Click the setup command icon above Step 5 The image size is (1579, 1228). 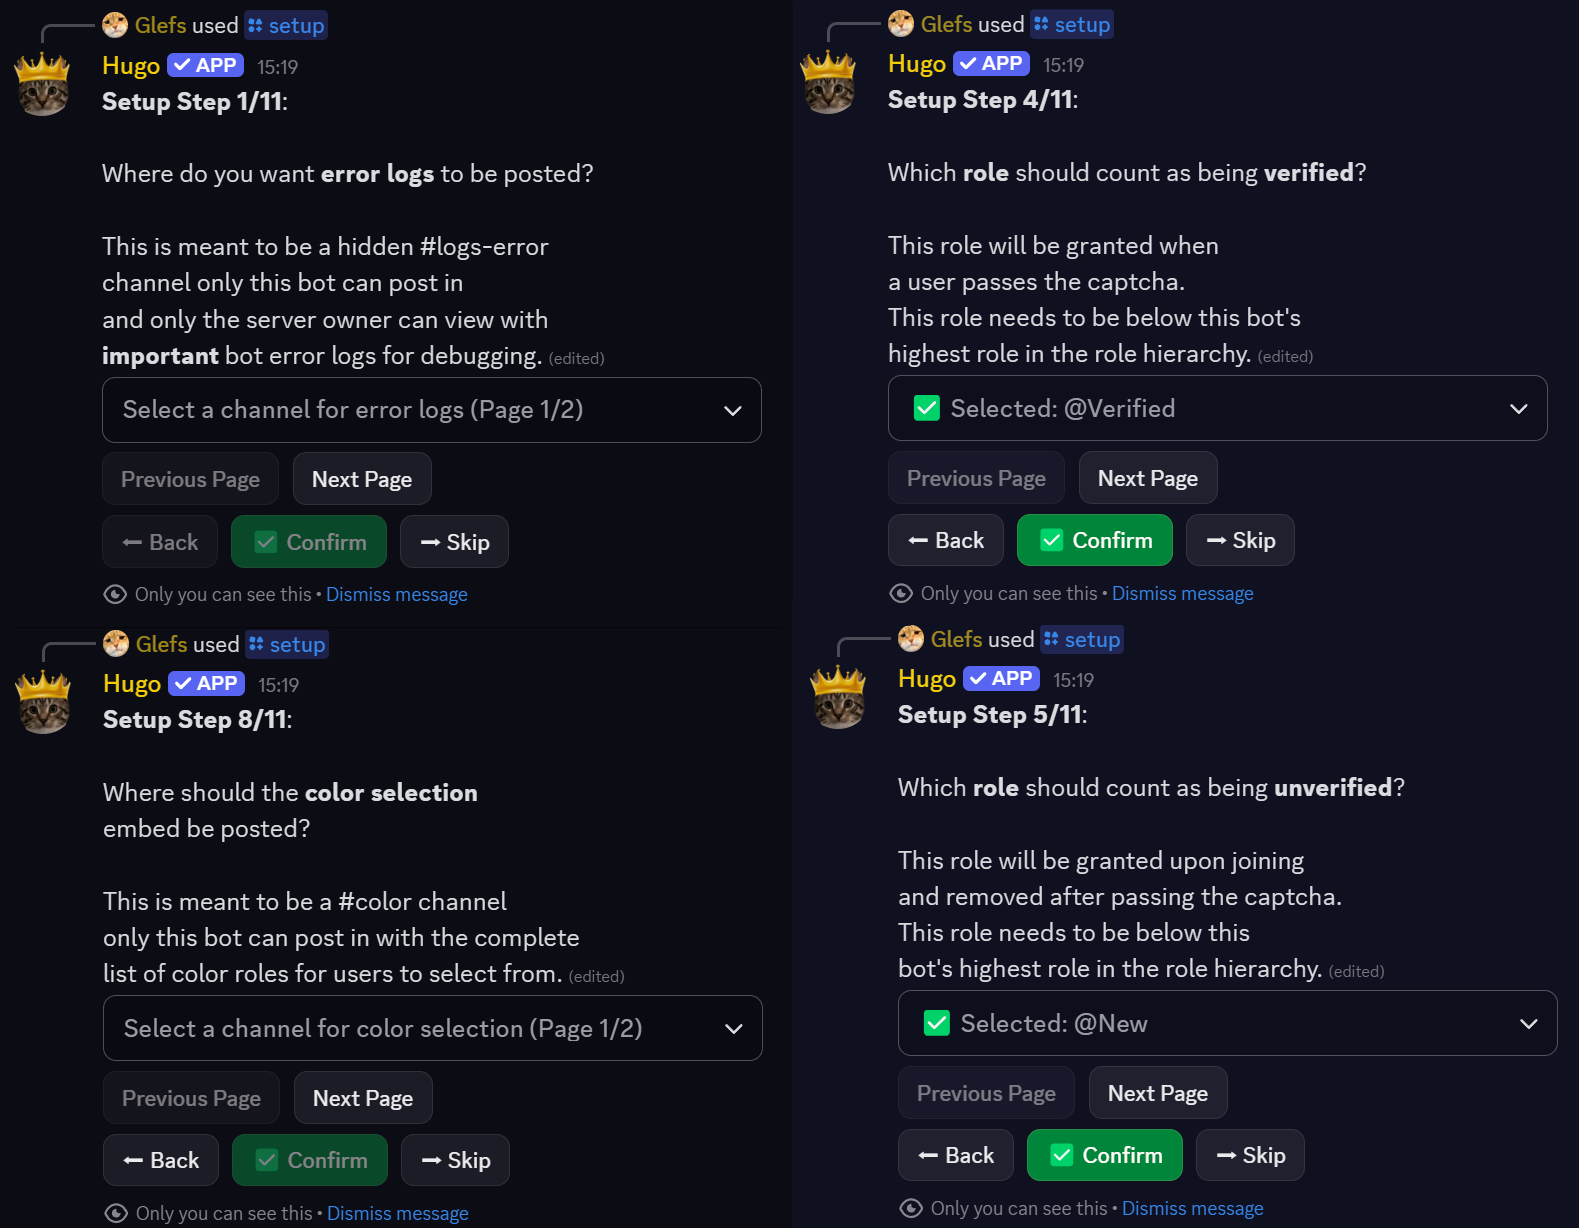[1051, 639]
